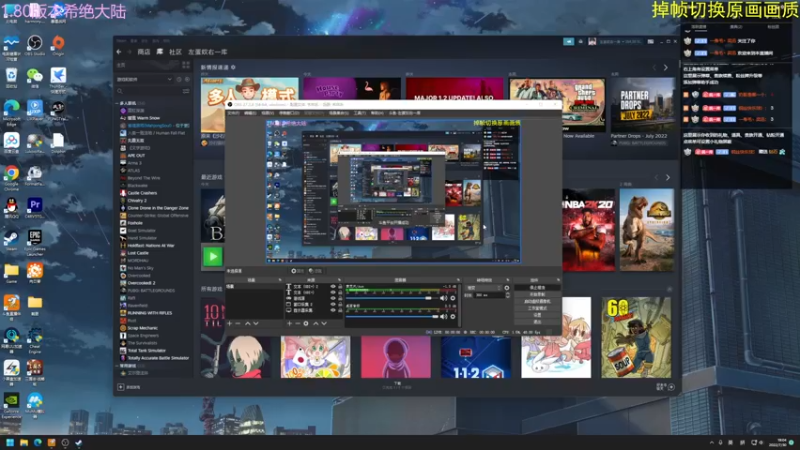Click the Steam library search field
Screen dimensions: 800x450
148,91
